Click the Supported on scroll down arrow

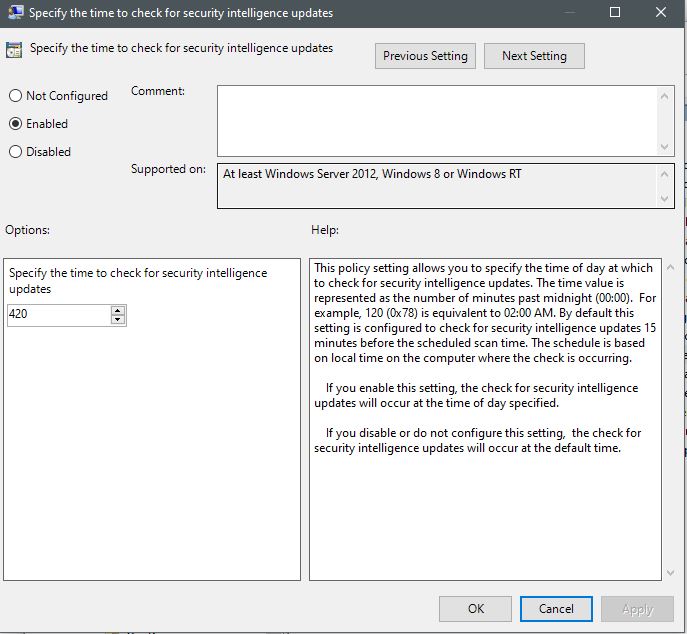(x=664, y=198)
